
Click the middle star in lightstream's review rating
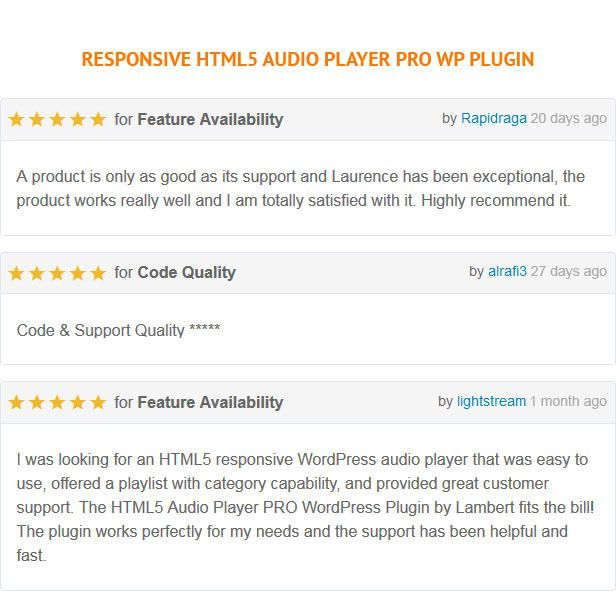[57, 402]
